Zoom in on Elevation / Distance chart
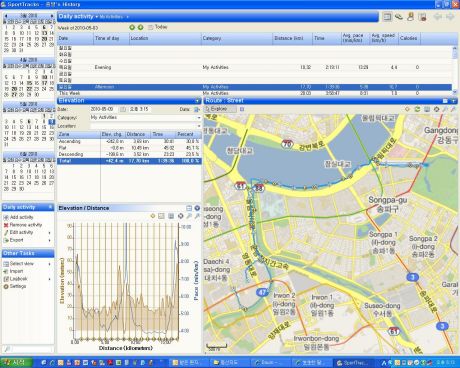Image resolution: width=460 pixels, height=368 pixels. 189,216
